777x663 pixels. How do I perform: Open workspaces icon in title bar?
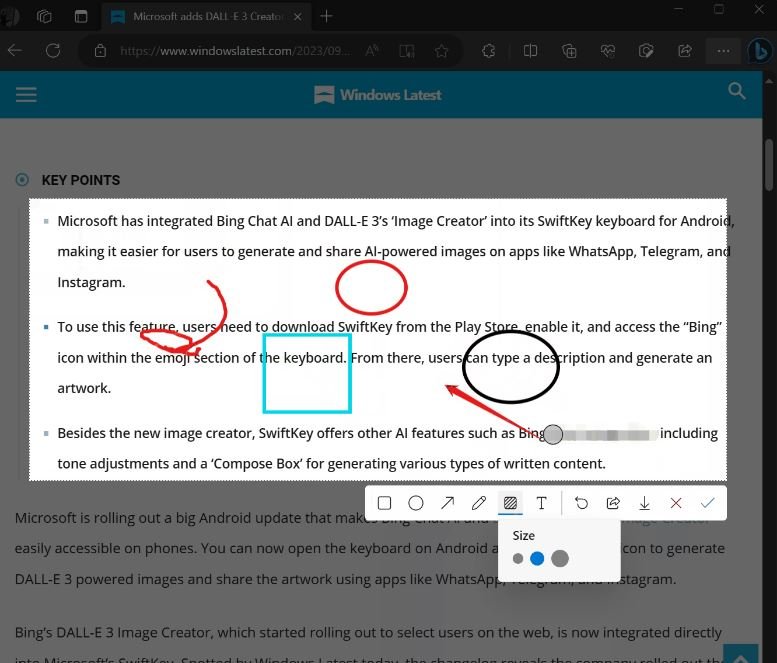point(44,16)
